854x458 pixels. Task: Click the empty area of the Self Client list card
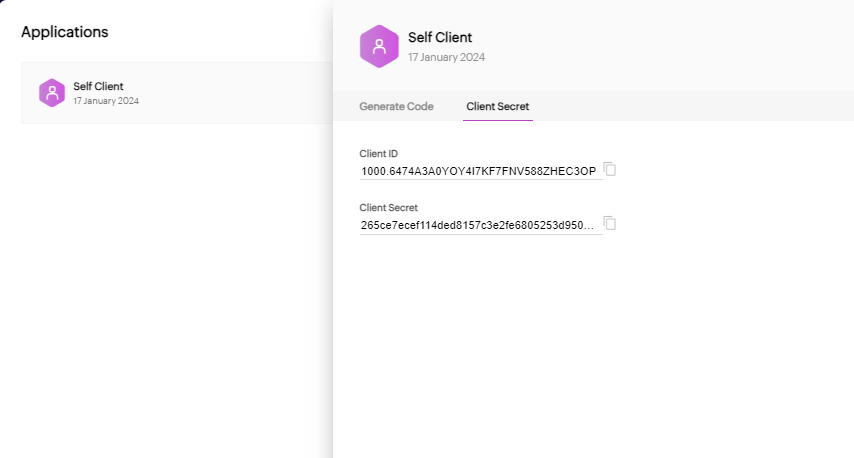tap(240, 93)
